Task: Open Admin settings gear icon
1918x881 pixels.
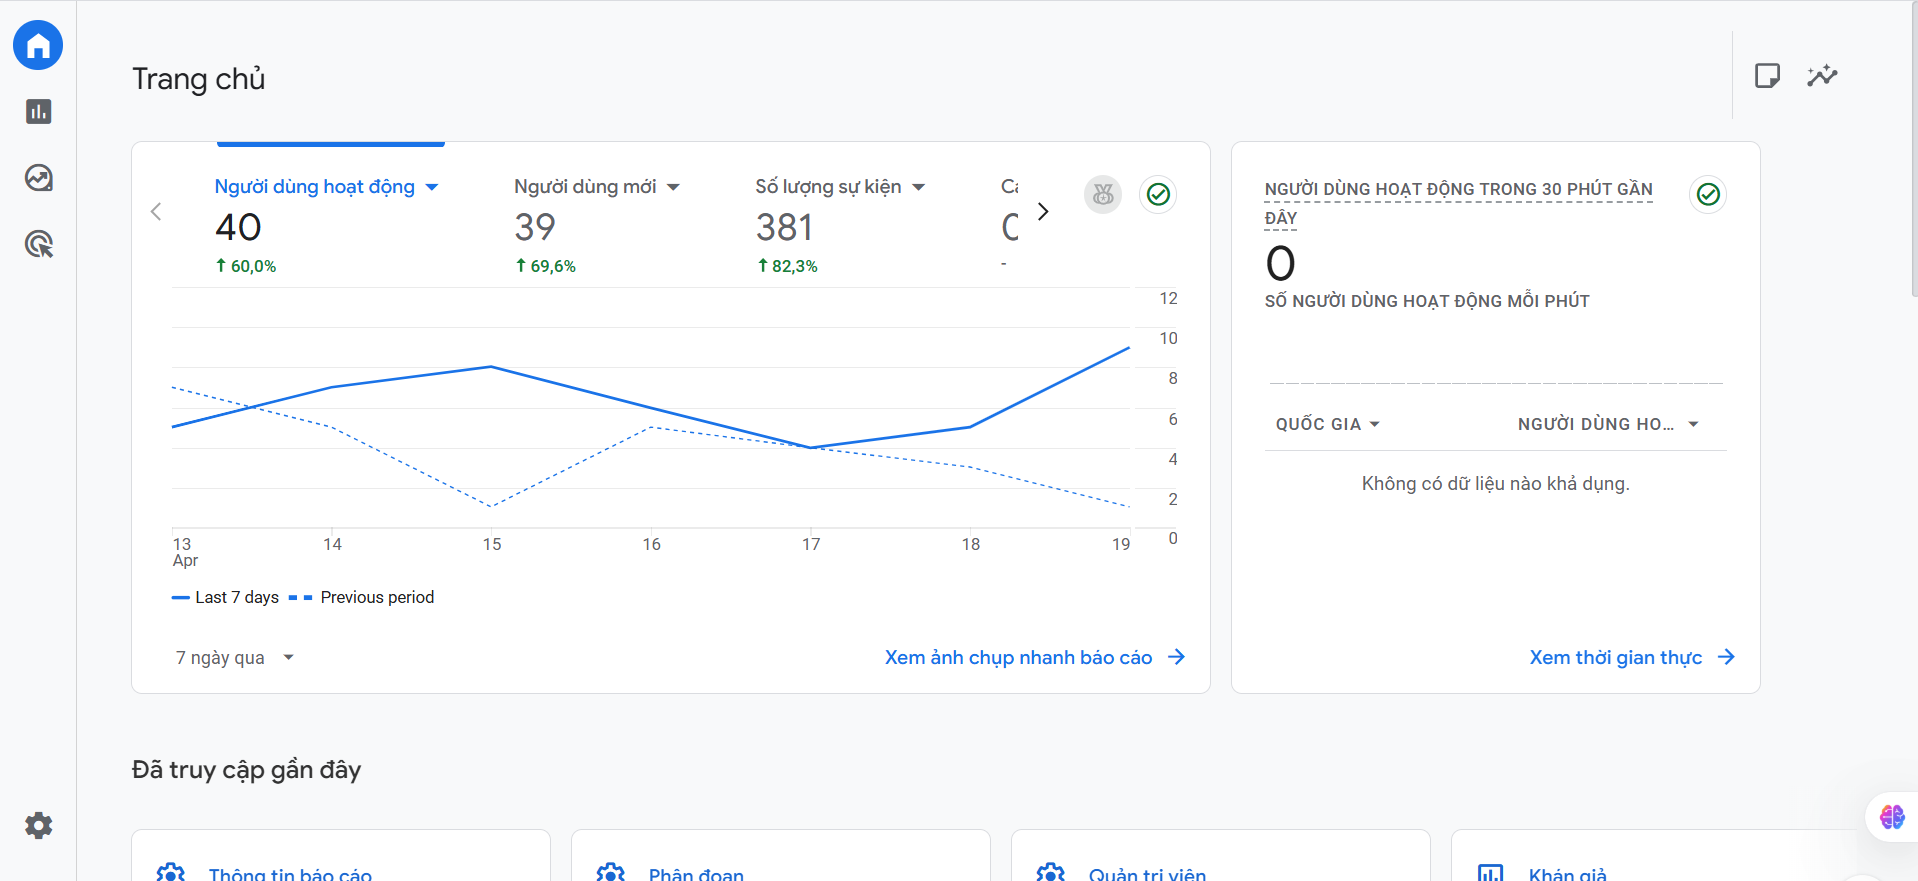Action: click(x=38, y=825)
